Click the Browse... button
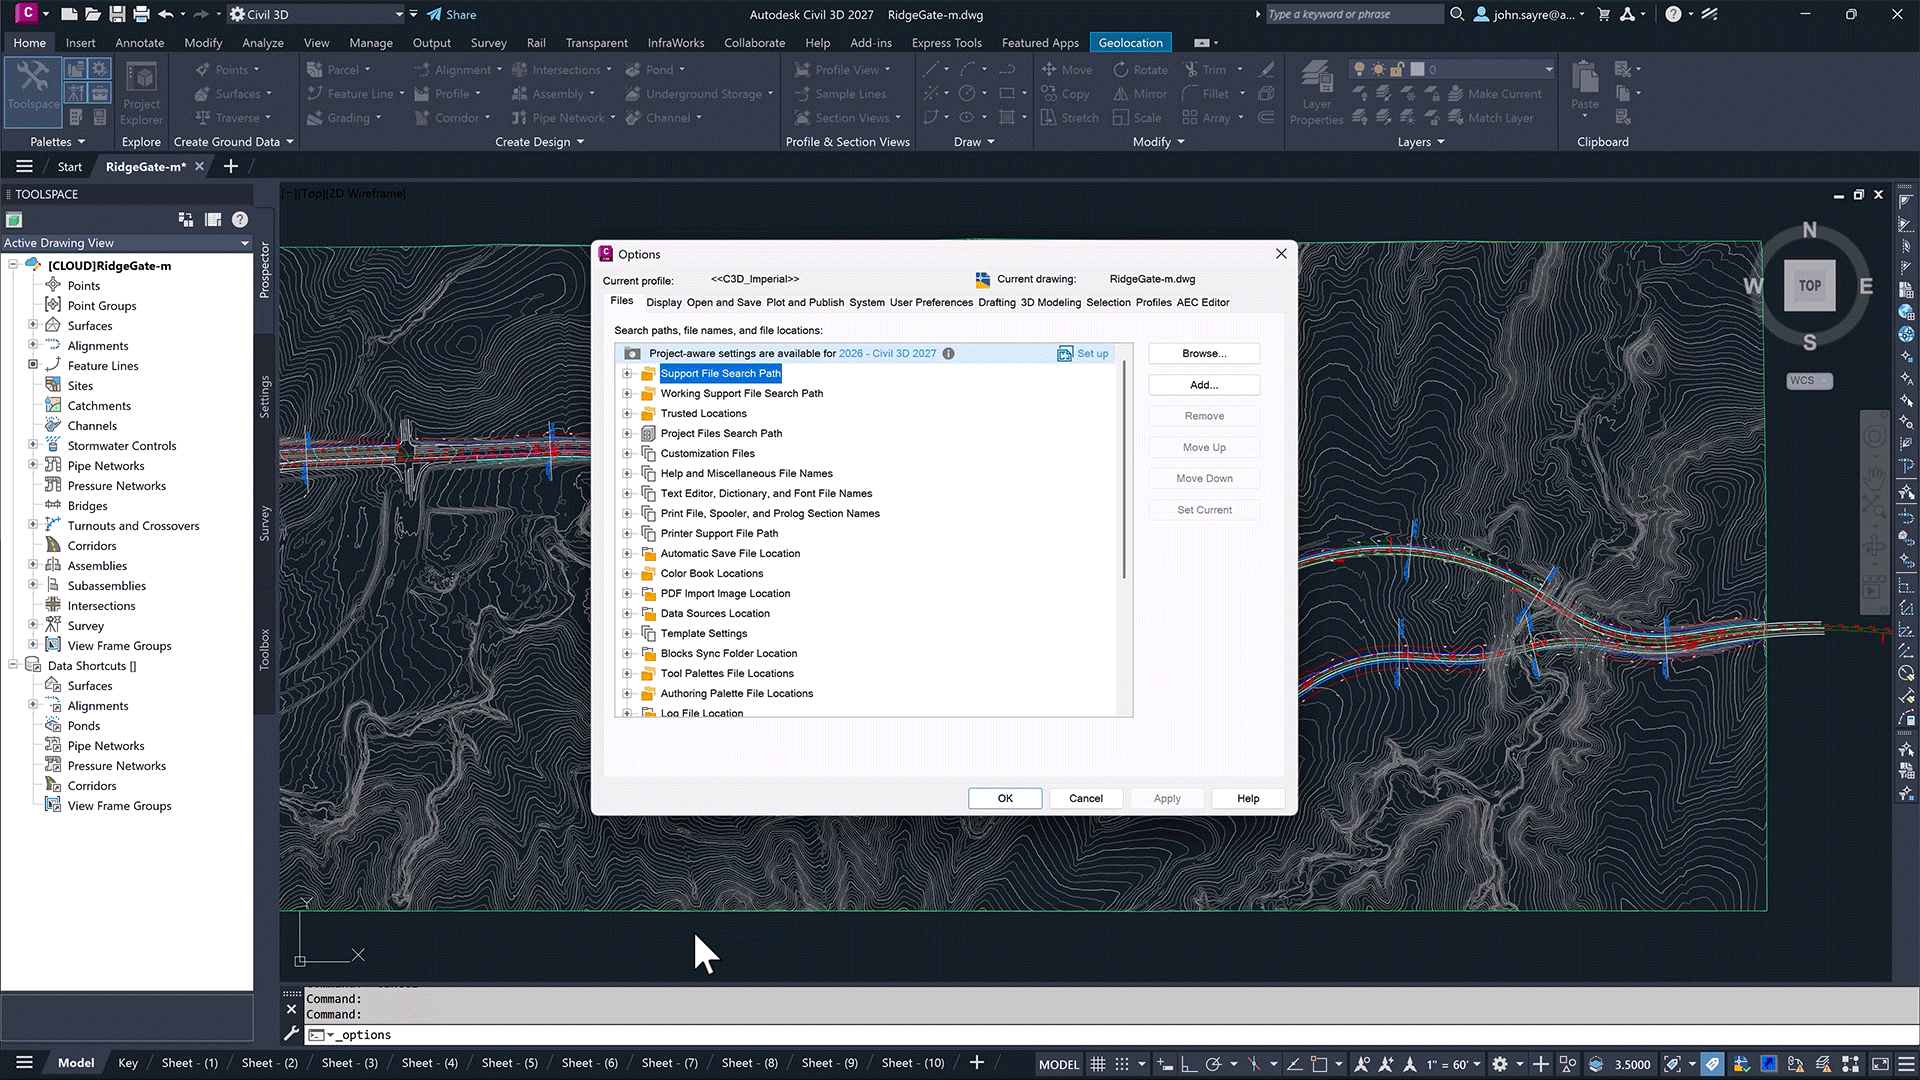 (1204, 354)
